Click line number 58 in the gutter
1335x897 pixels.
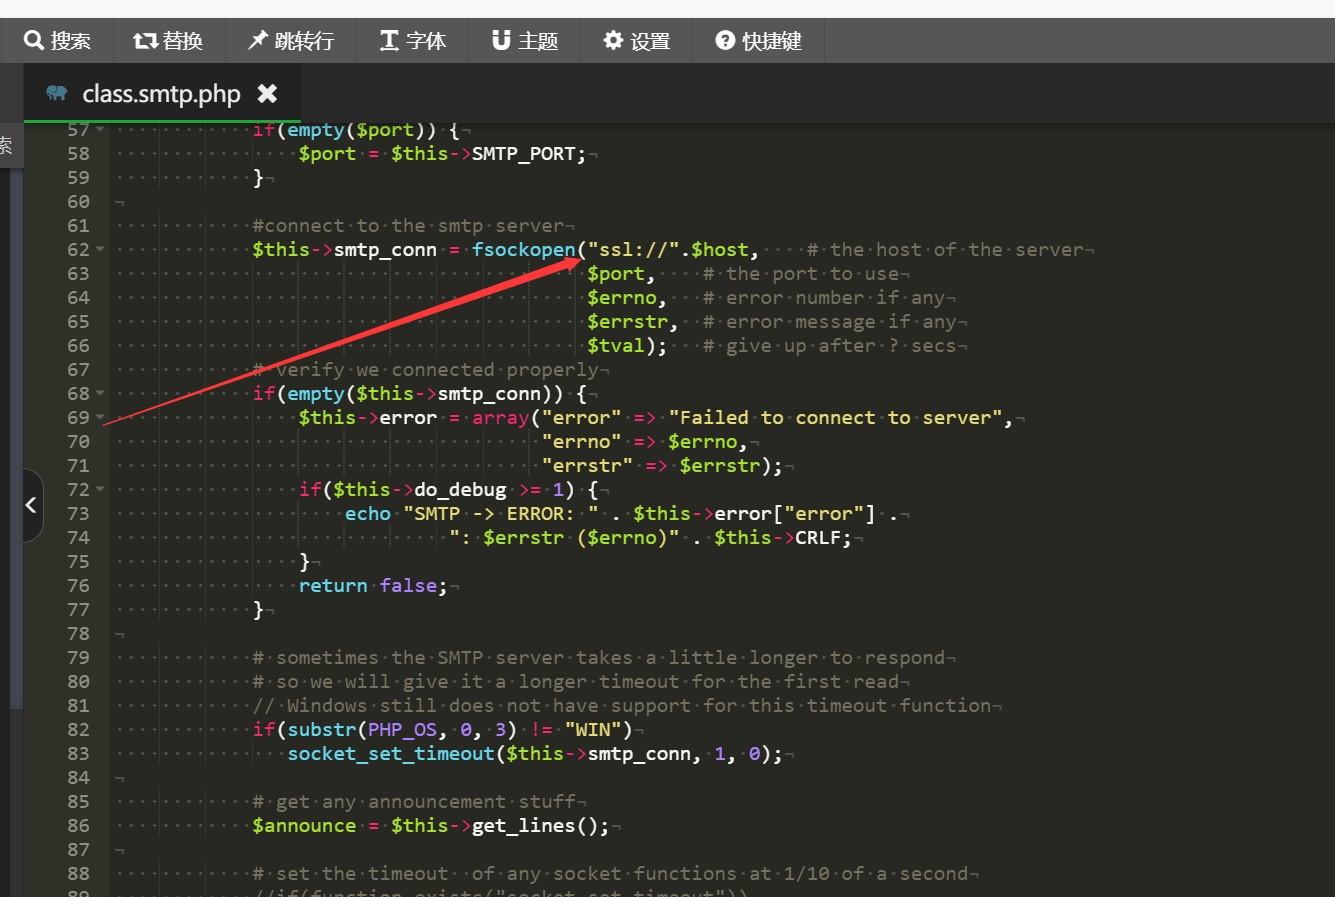[x=78, y=154]
